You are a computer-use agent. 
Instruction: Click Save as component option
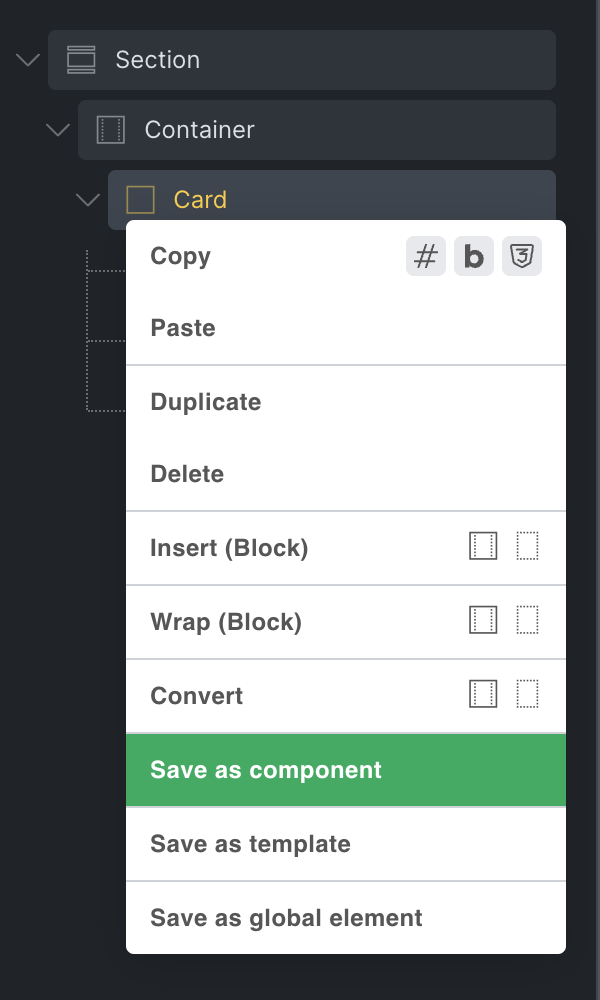[266, 770]
